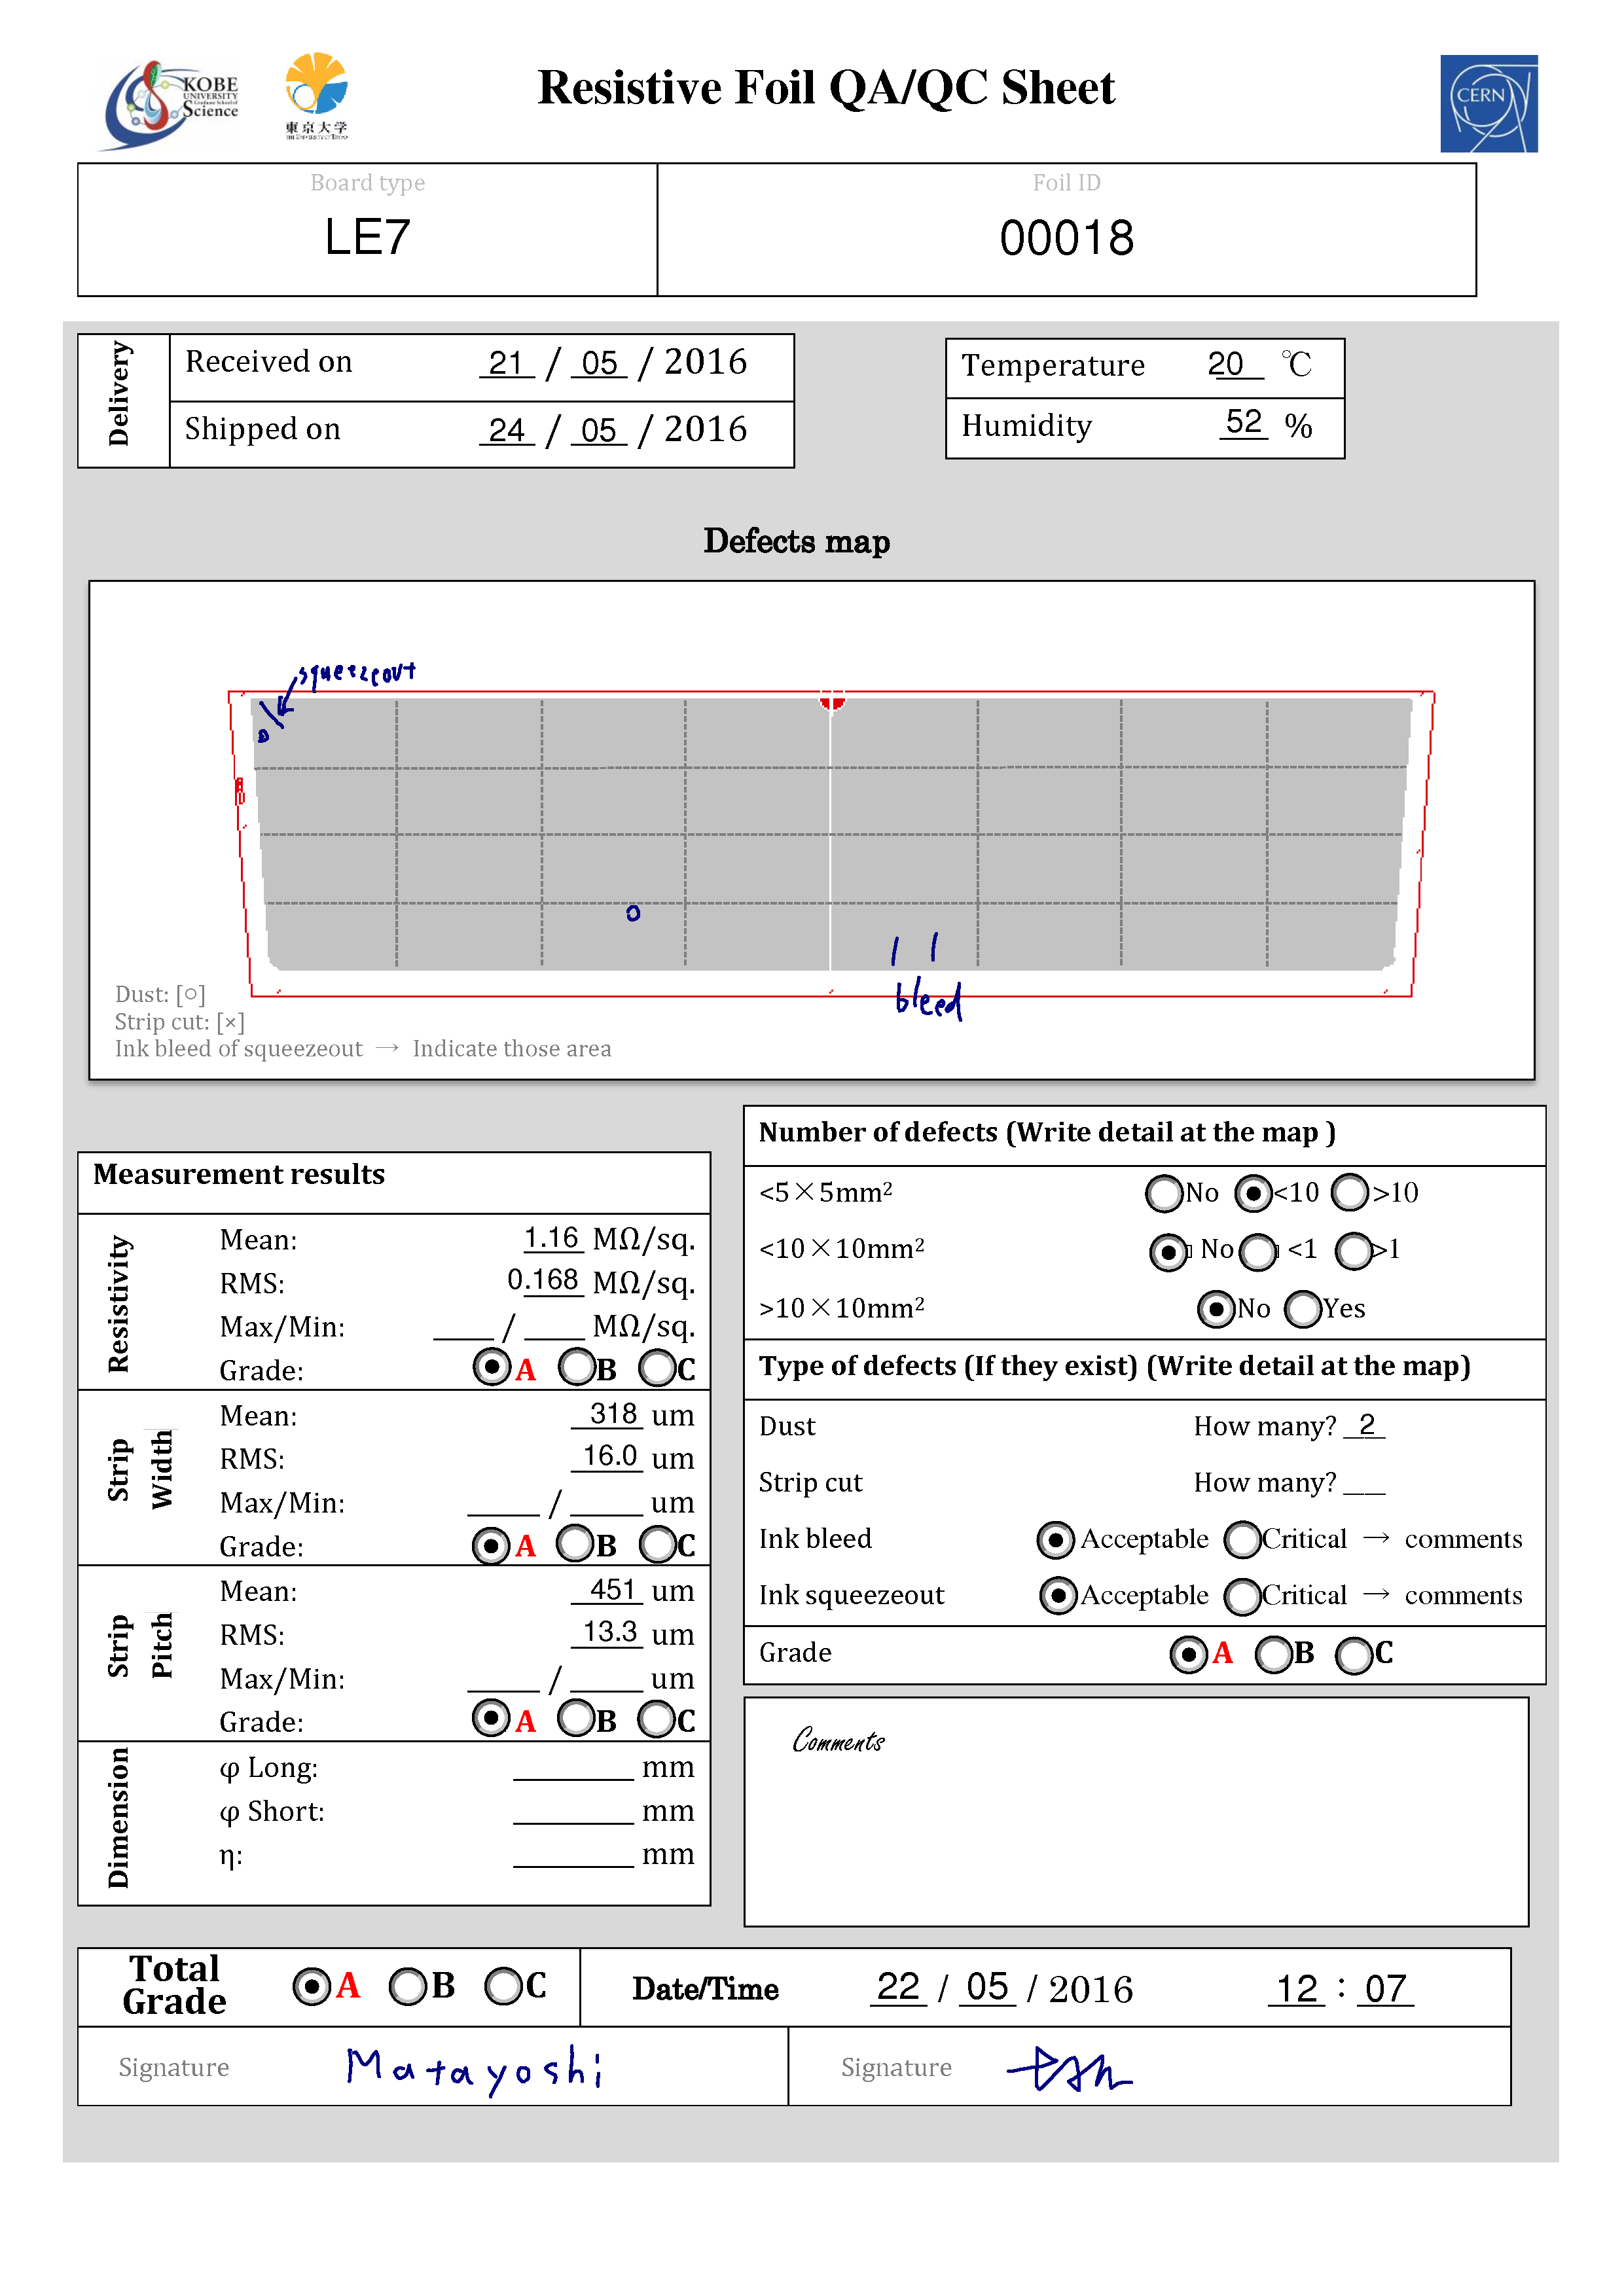The height and width of the screenshot is (2296, 1624).
Task: Select Resistivity grade C radio button
Action: 657,1367
